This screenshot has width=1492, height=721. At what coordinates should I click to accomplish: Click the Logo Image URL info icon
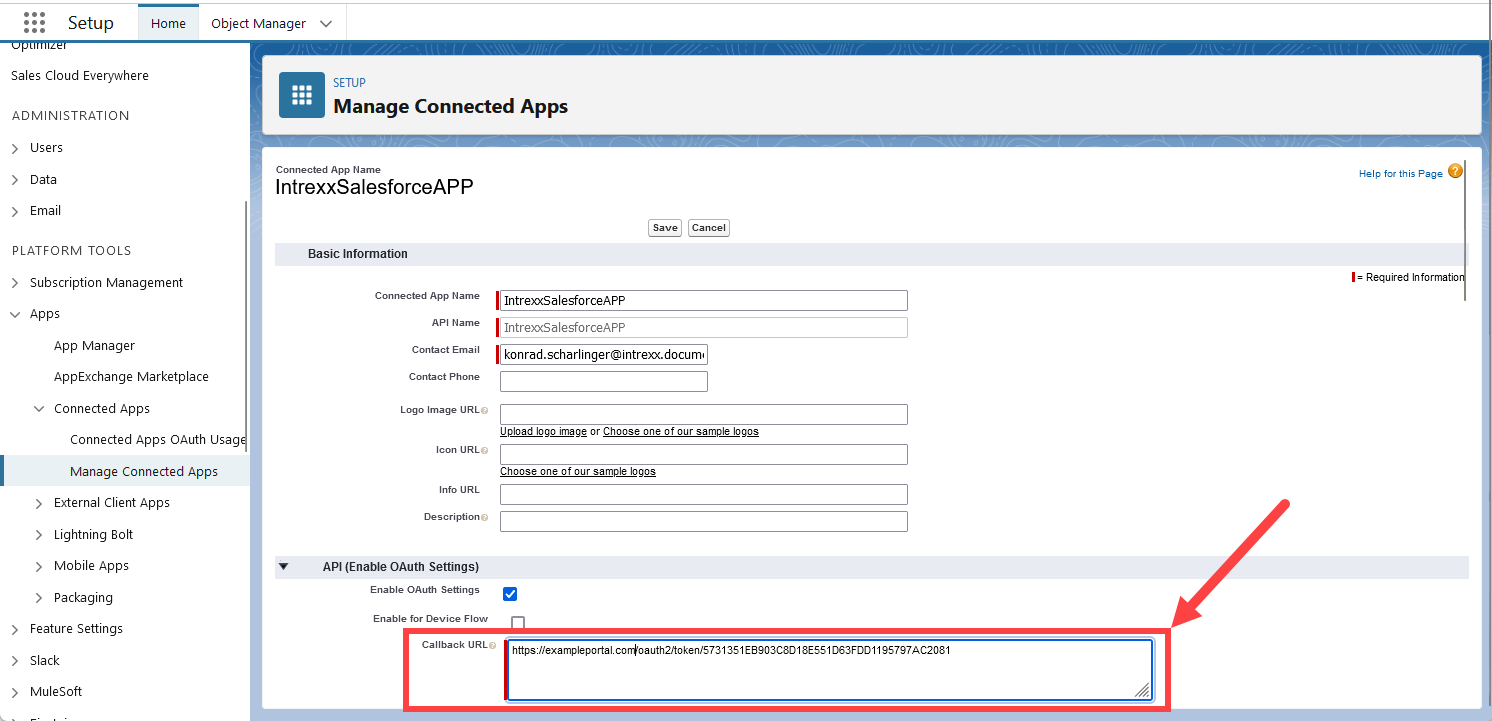pos(485,410)
